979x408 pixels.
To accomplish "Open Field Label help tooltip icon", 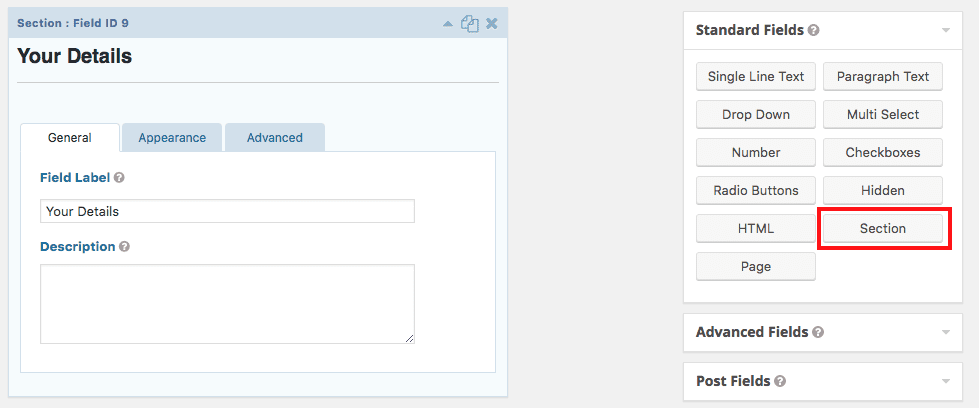I will click(119, 178).
